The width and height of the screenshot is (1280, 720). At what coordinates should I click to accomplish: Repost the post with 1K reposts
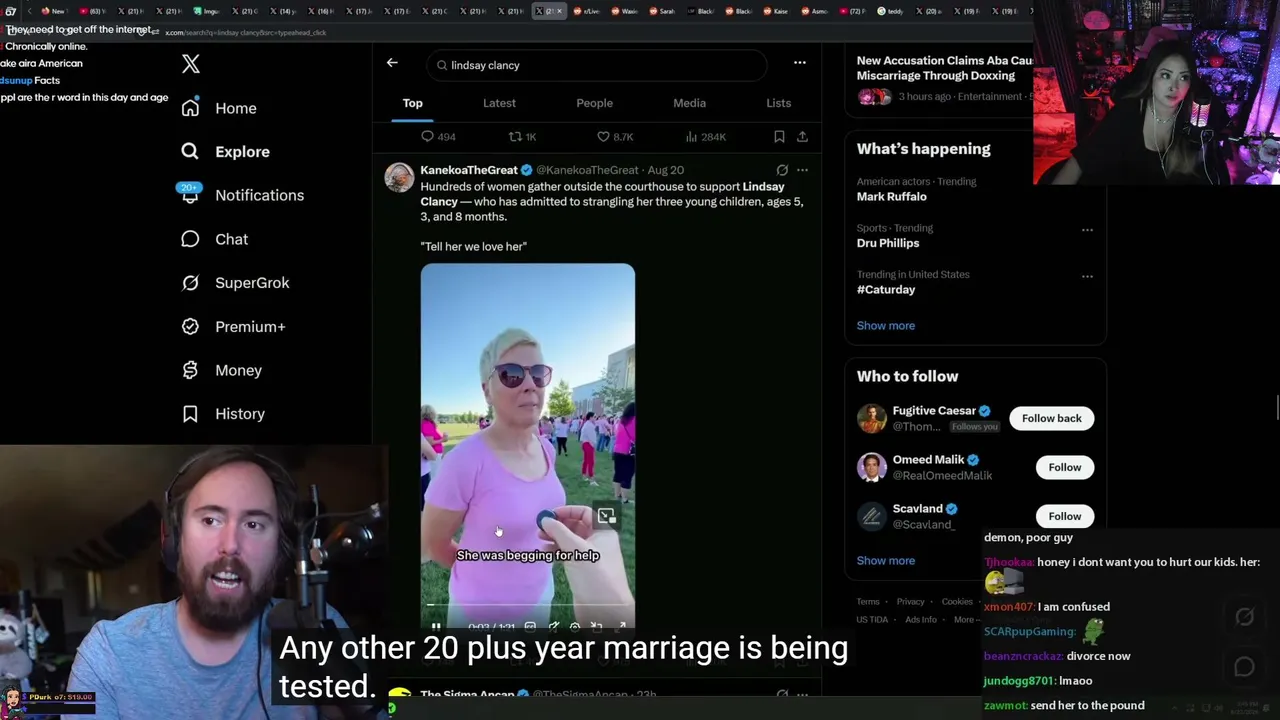[x=523, y=136]
